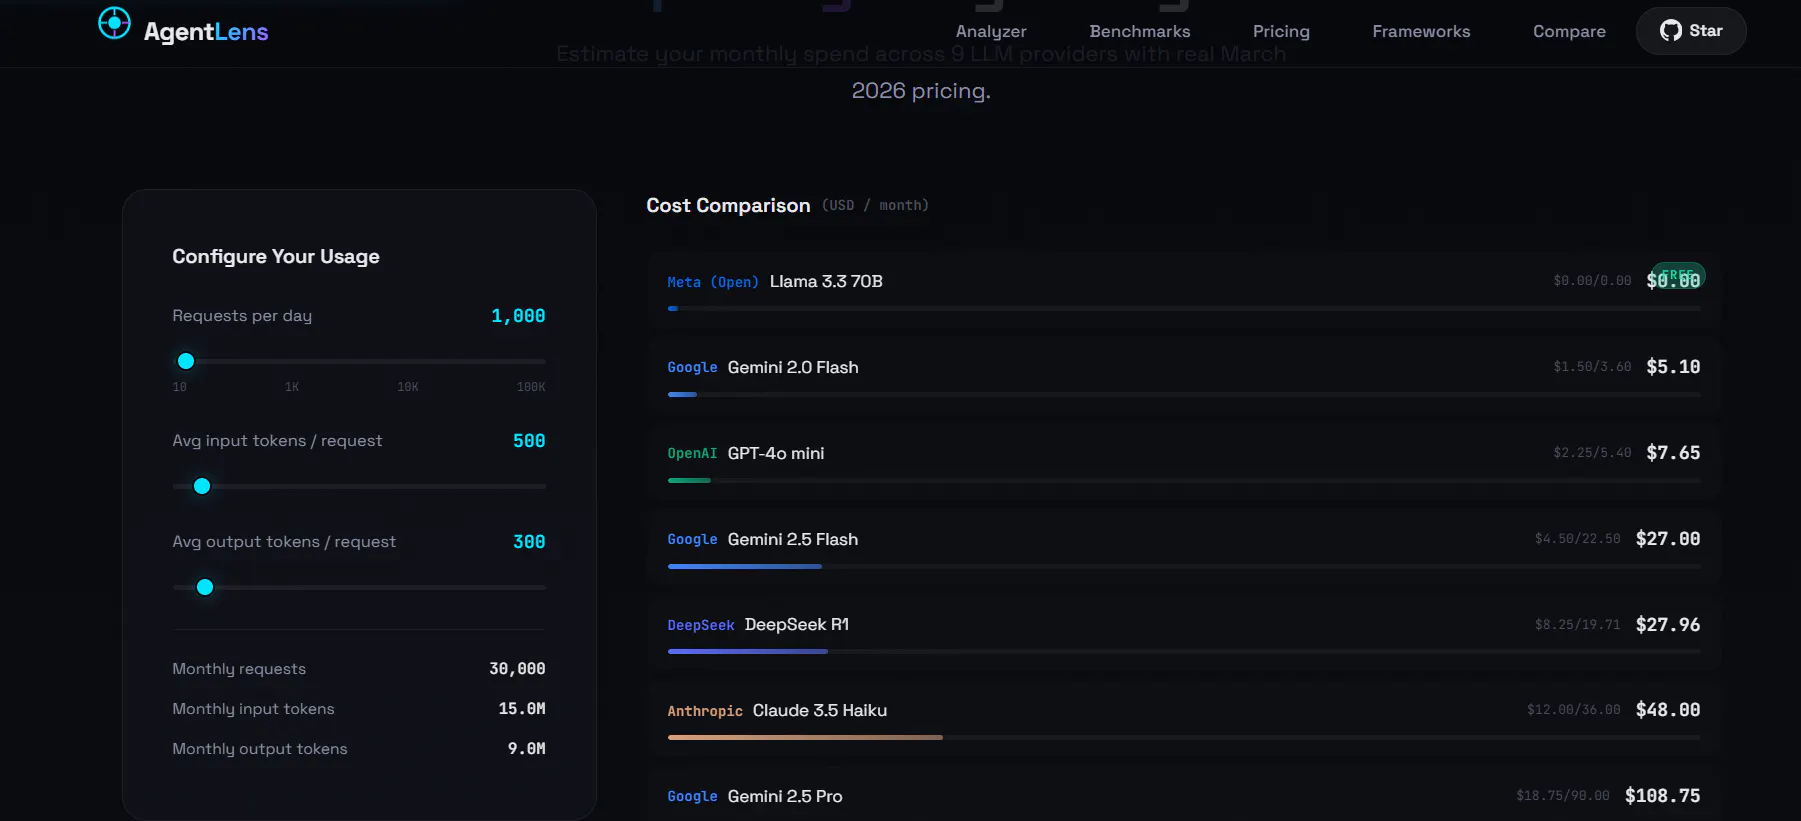Viewport: 1801px width, 821px height.
Task: Click the 1K tick label under the requests slider
Action: (x=292, y=387)
